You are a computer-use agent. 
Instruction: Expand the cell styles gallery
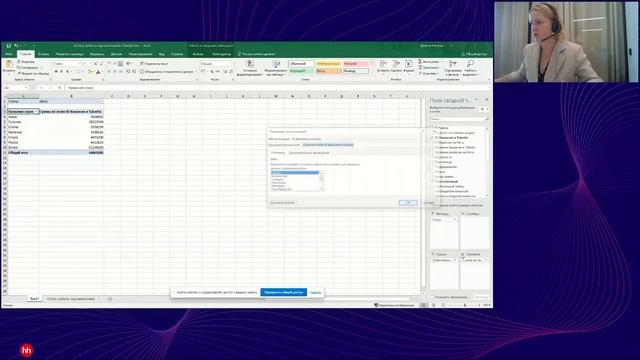pos(372,72)
